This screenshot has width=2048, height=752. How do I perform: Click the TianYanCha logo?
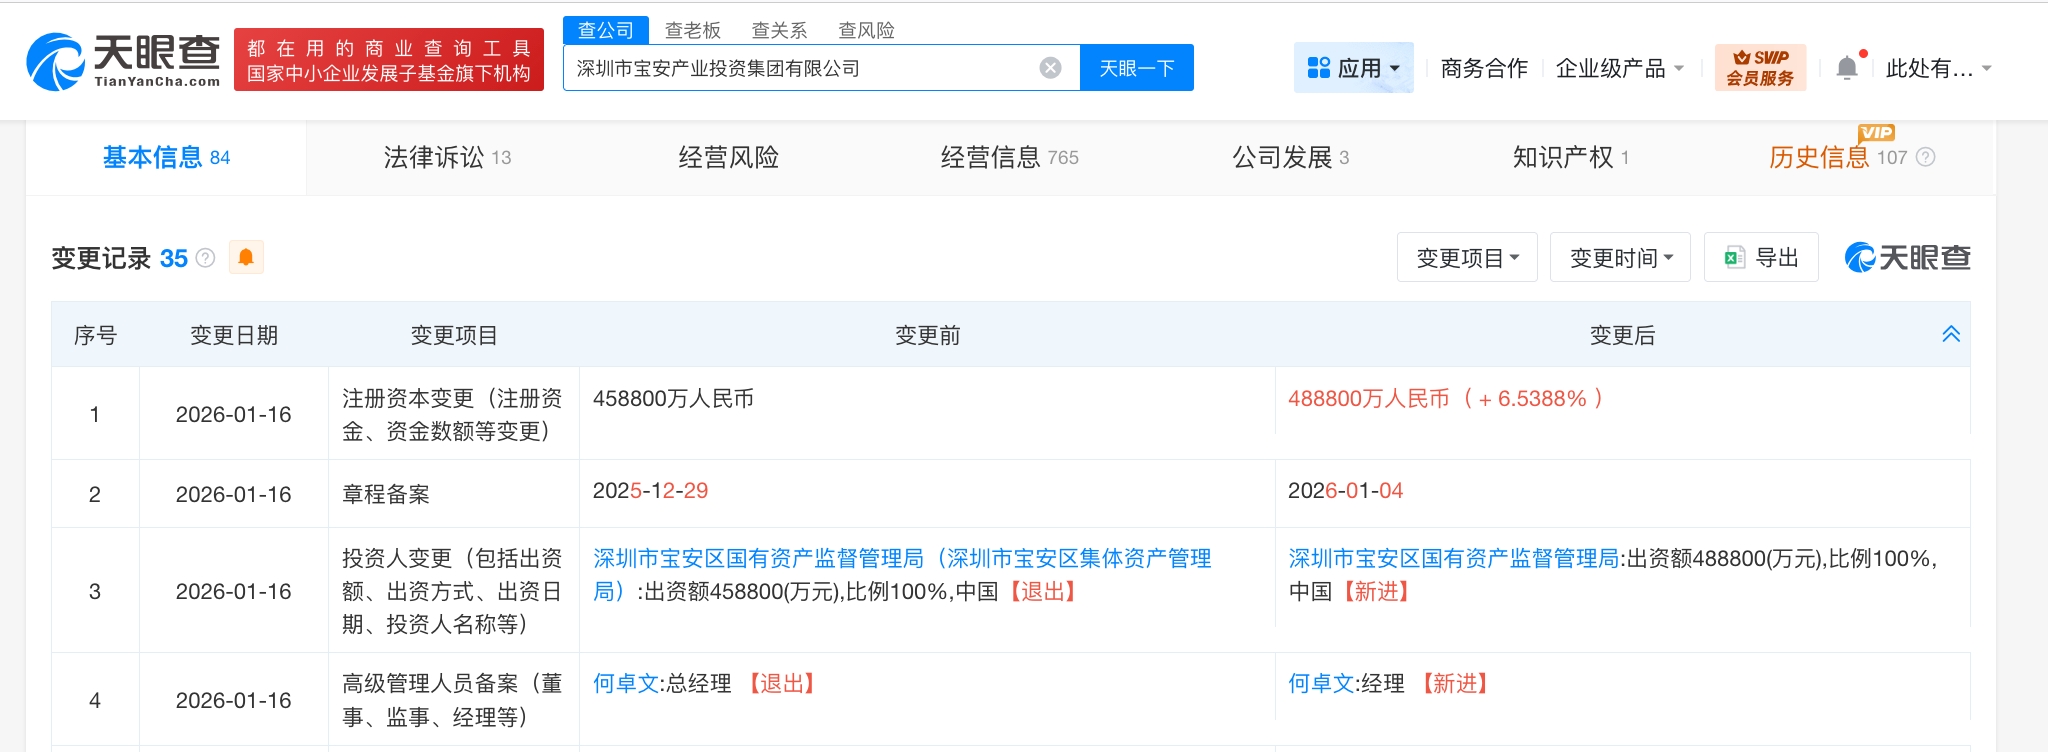[123, 61]
